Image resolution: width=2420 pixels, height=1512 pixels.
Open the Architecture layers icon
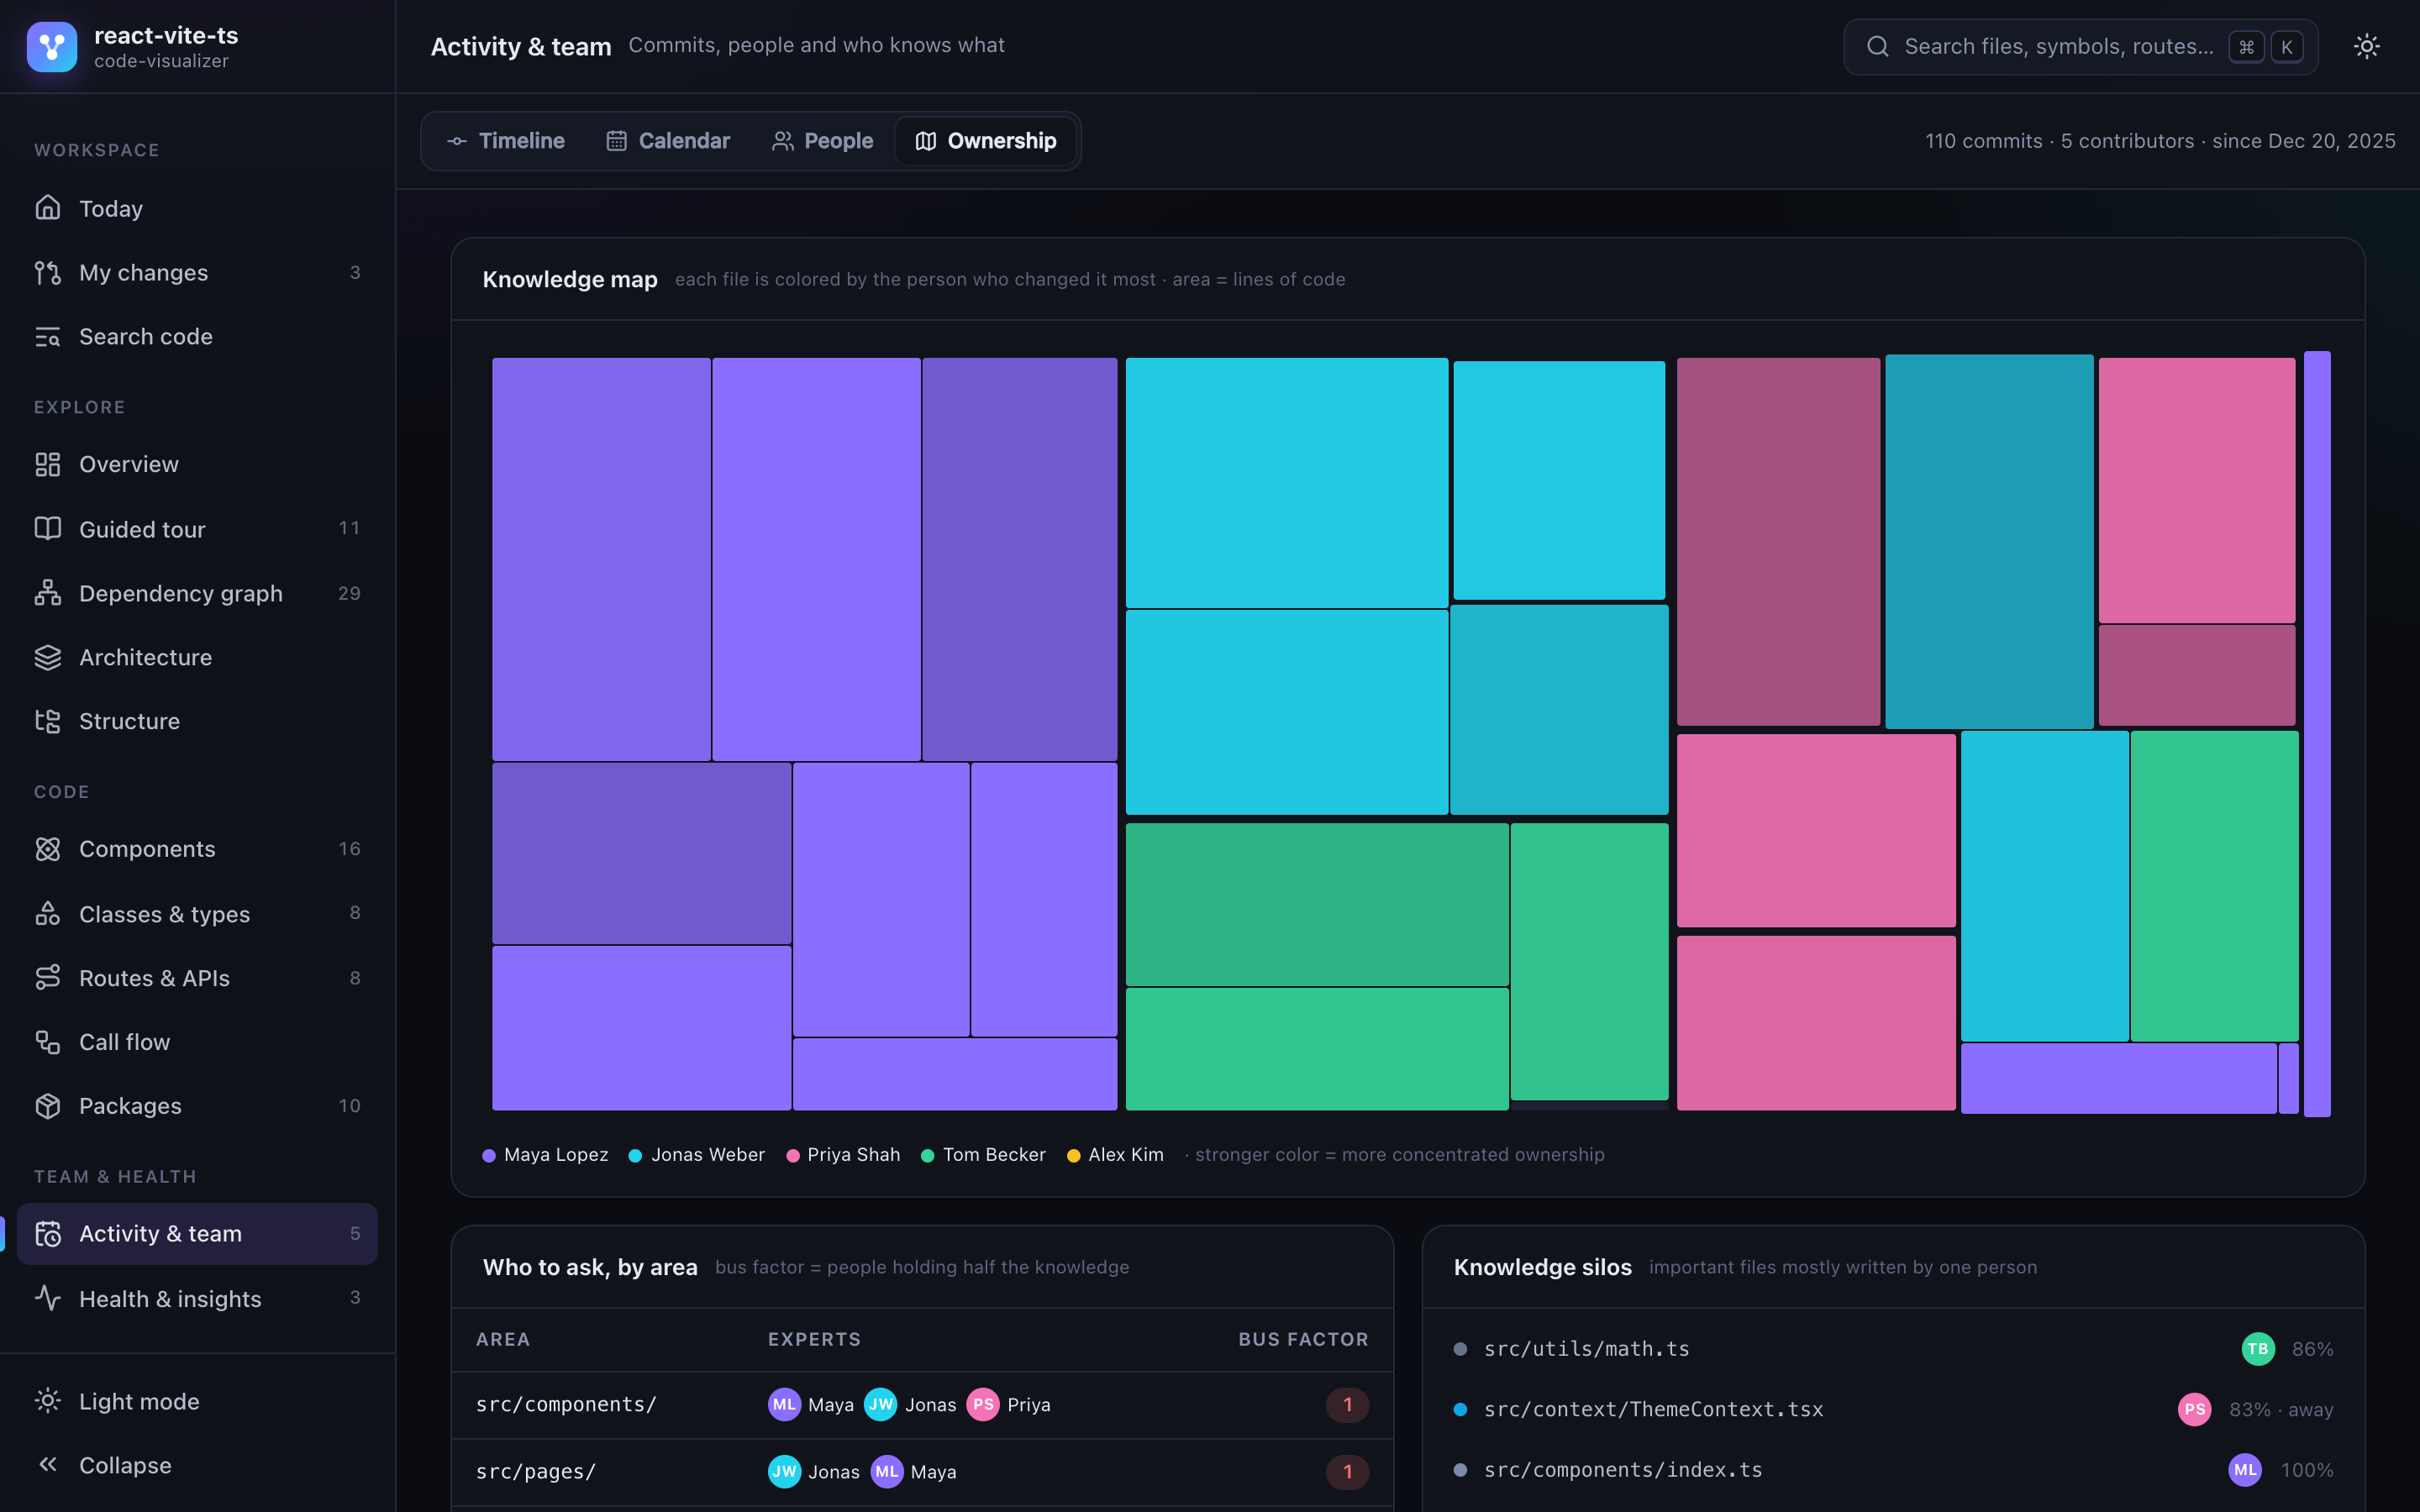point(48,657)
